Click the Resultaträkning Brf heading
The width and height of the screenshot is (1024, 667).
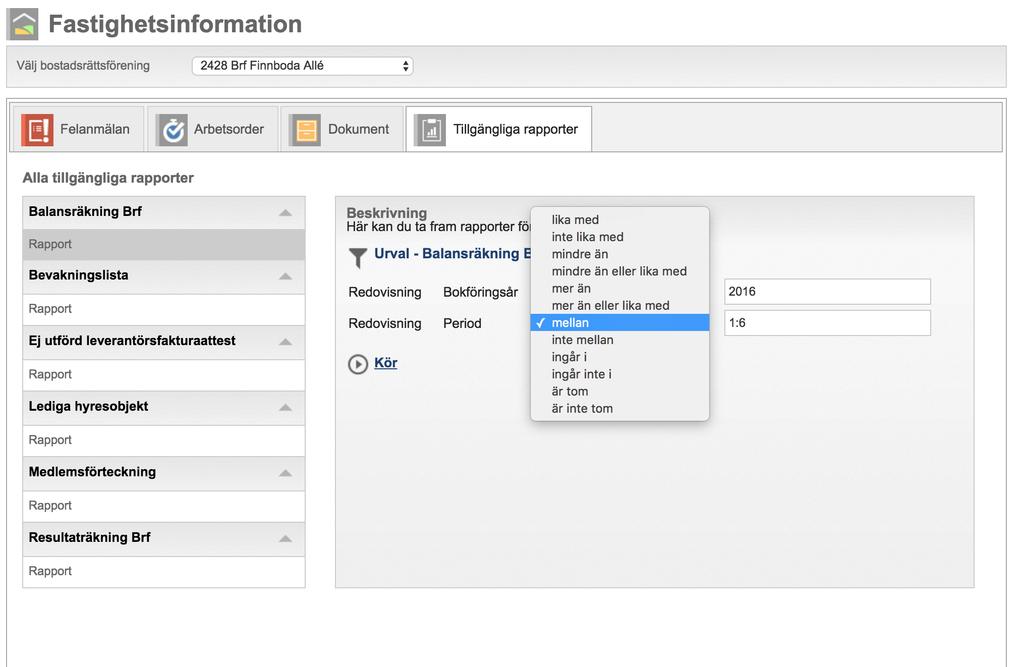tap(89, 538)
